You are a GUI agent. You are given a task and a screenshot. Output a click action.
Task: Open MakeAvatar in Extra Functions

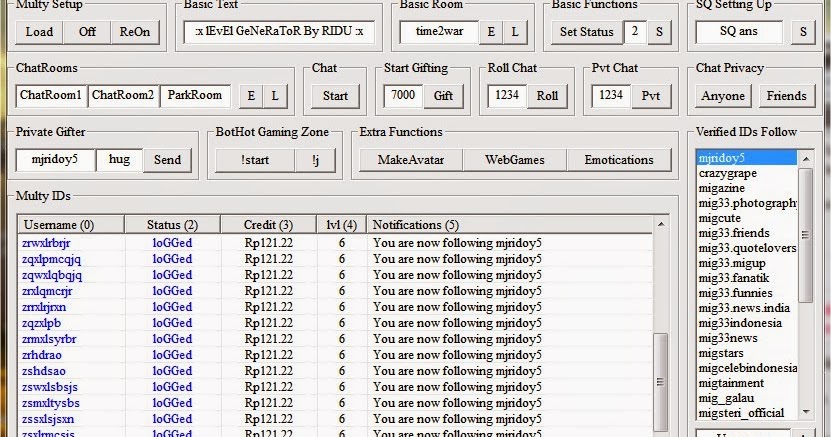click(x=411, y=160)
